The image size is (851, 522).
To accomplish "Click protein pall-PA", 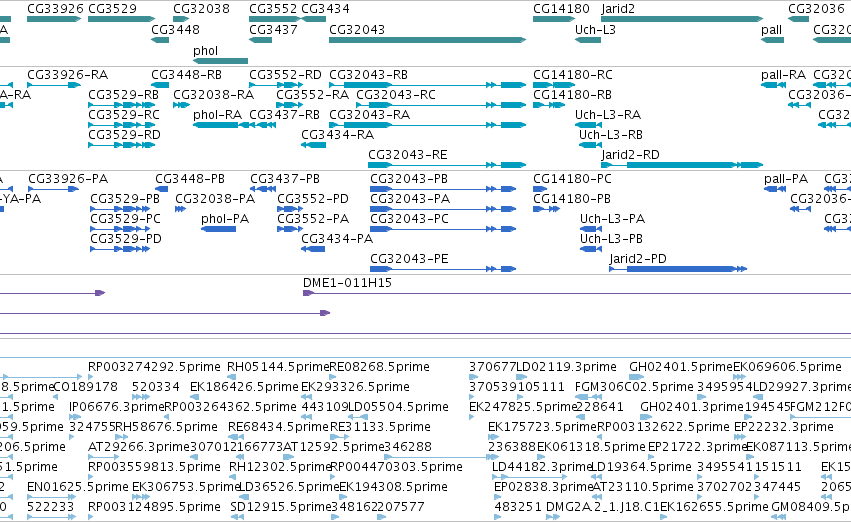I will (x=786, y=179).
